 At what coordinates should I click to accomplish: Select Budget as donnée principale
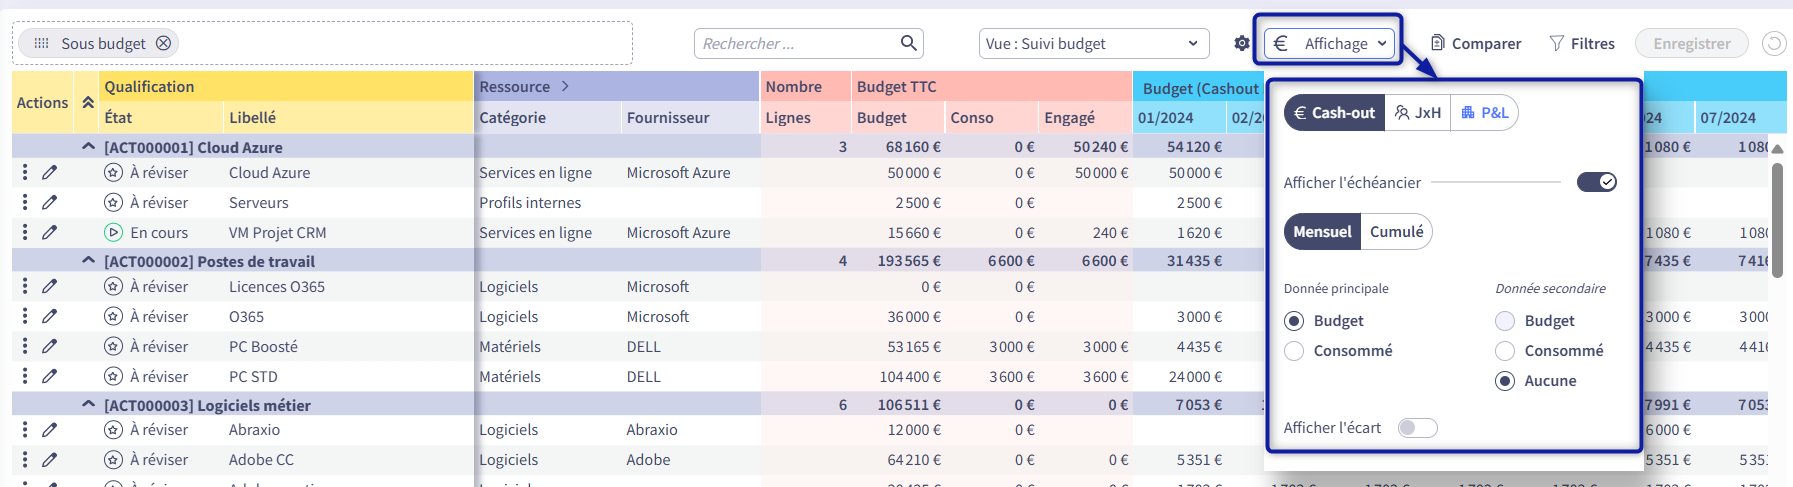(1294, 321)
